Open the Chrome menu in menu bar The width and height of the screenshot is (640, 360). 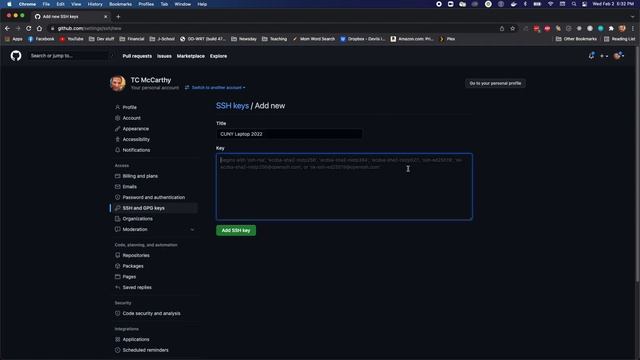pos(27,4)
